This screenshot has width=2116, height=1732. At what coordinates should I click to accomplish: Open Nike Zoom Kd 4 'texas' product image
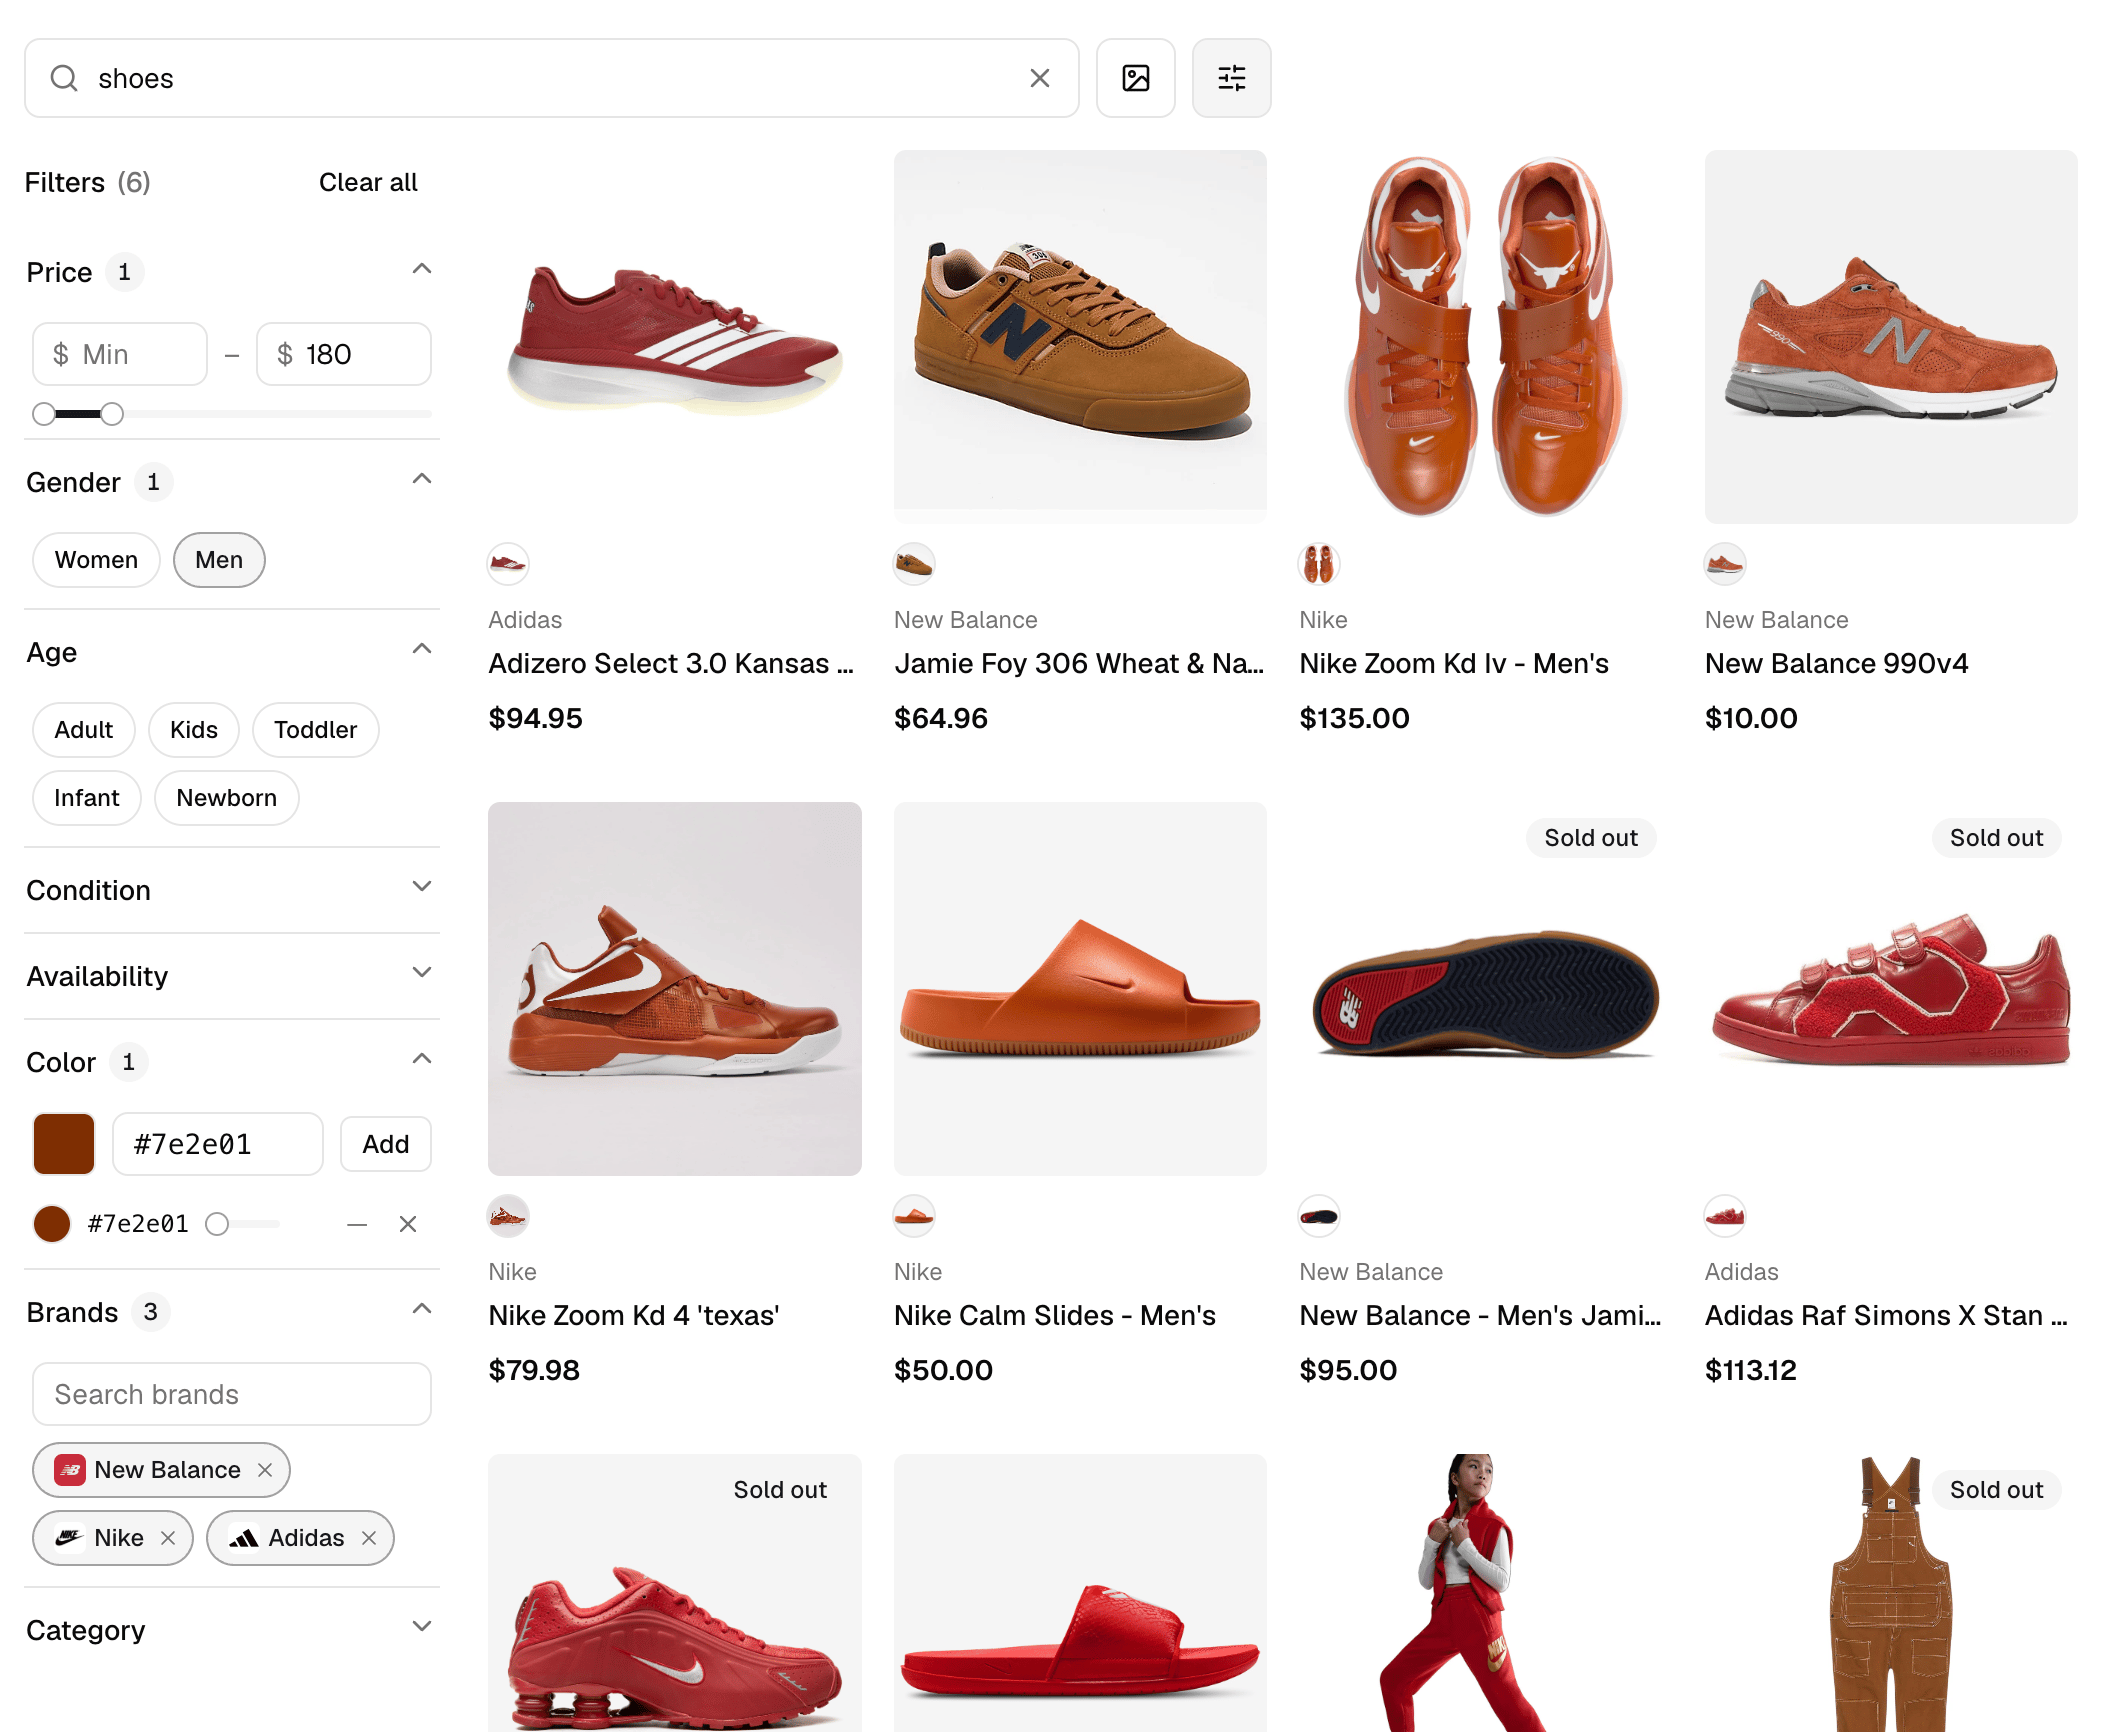pyautogui.click(x=675, y=989)
